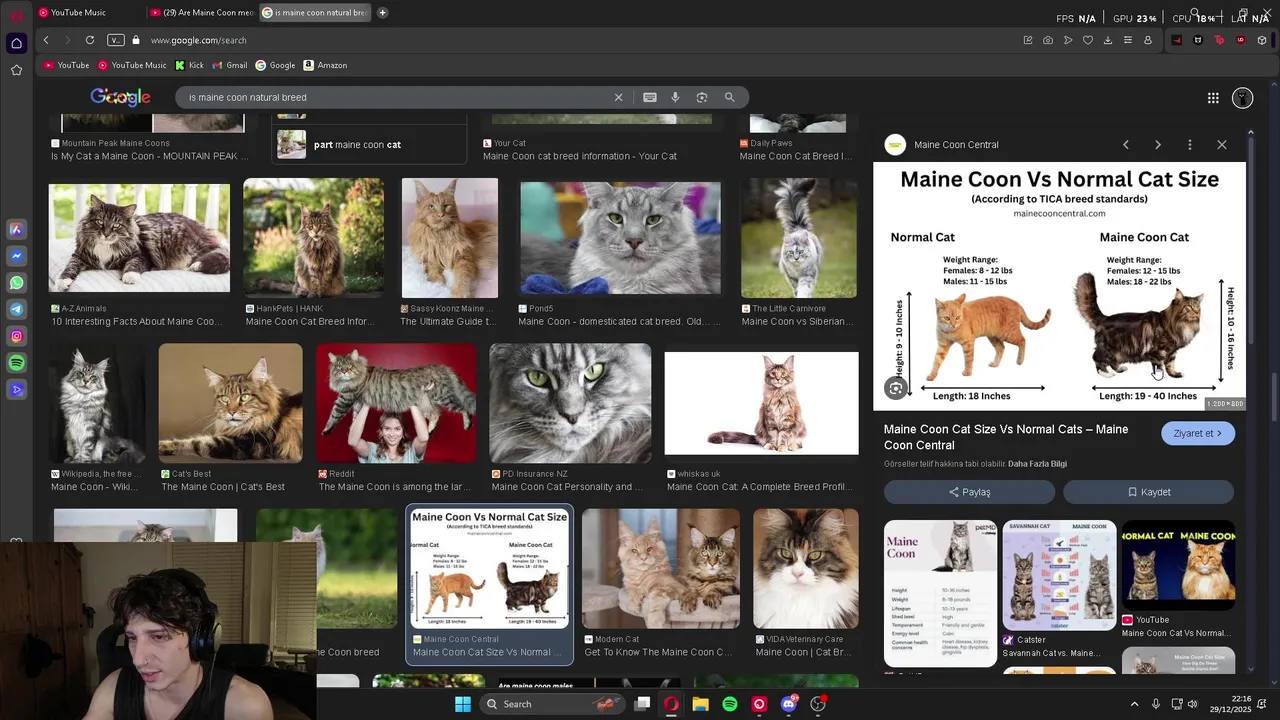Select the part maine coon cat suggestion
The width and height of the screenshot is (1280, 720).
click(x=370, y=144)
